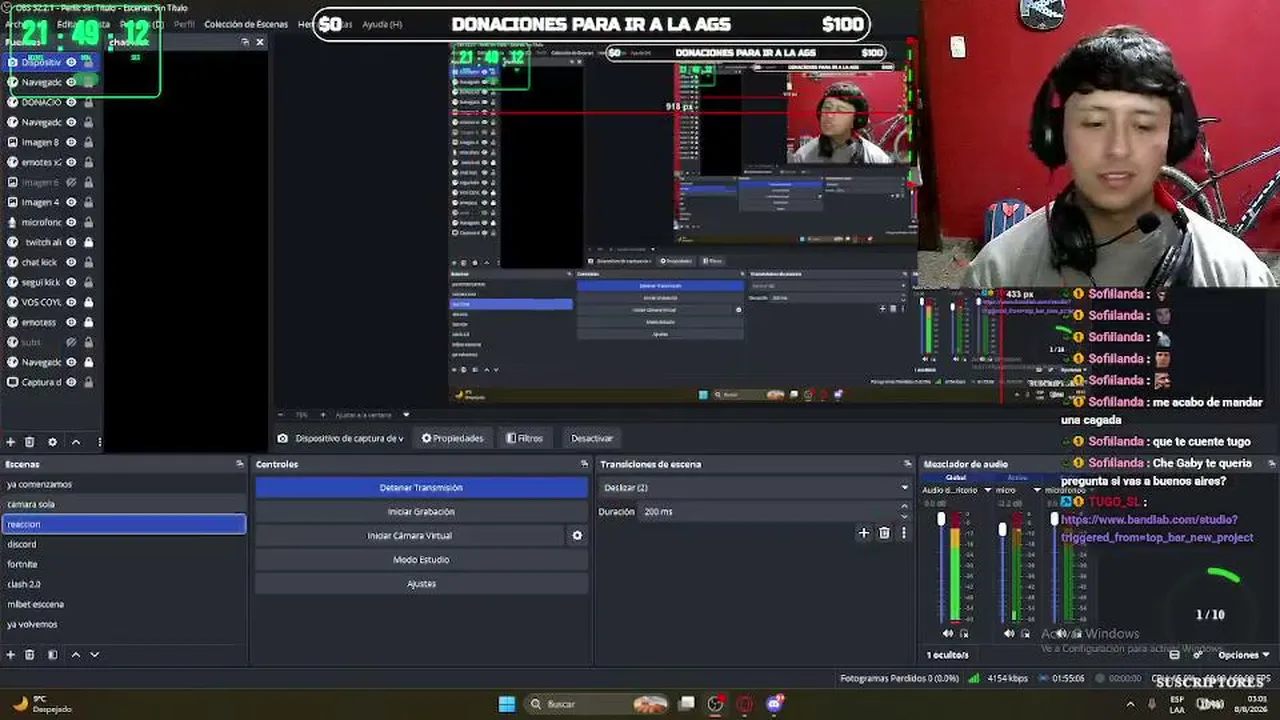The width and height of the screenshot is (1280, 720).
Task: Move selected scene up in Escenas list
Action: pyautogui.click(x=76, y=655)
